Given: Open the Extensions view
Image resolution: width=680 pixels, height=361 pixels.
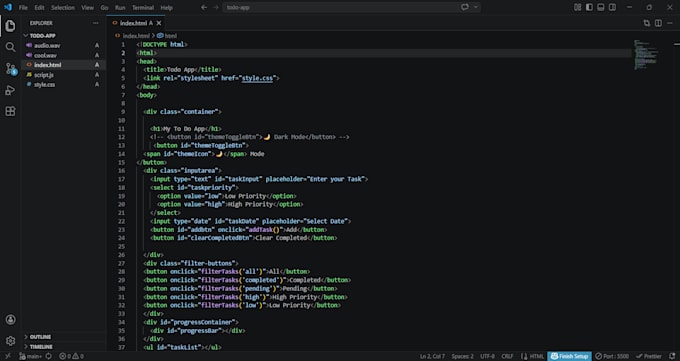Looking at the screenshot, I should coord(10,112).
